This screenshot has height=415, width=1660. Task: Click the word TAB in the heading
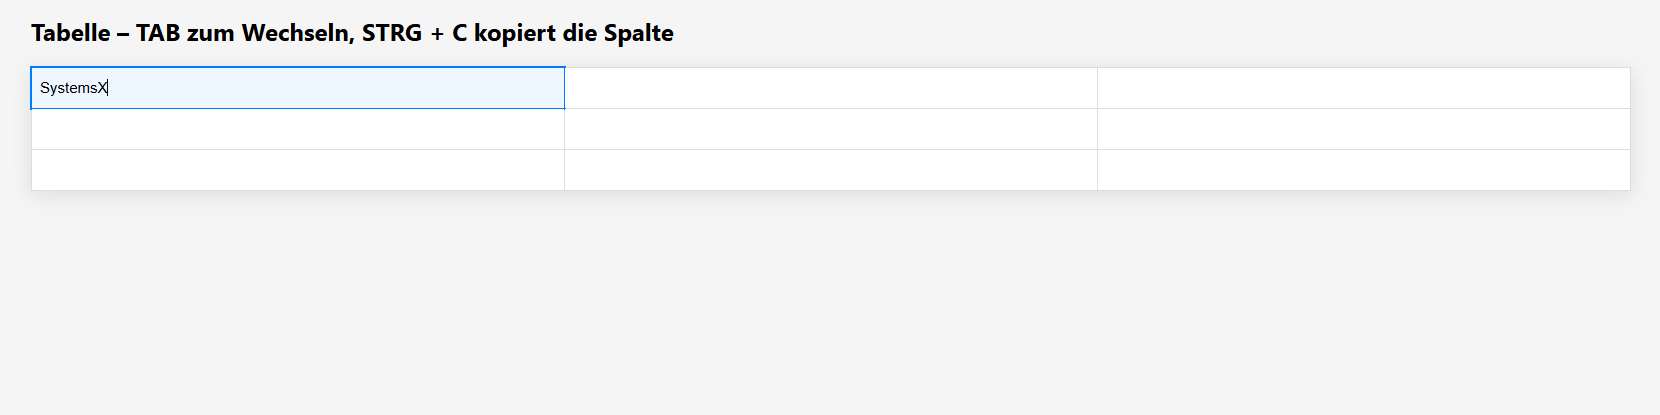[x=157, y=33]
